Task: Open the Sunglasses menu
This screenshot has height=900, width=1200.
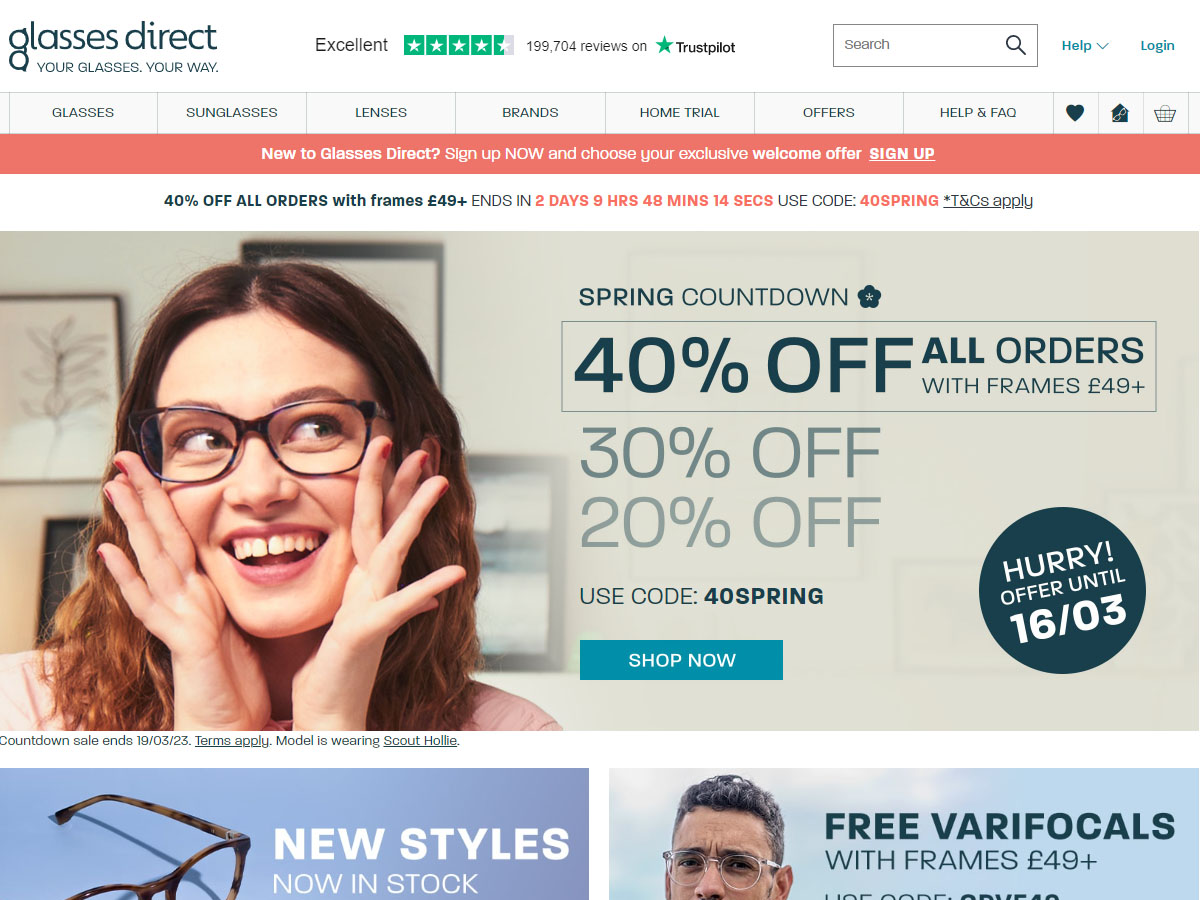Action: [232, 113]
